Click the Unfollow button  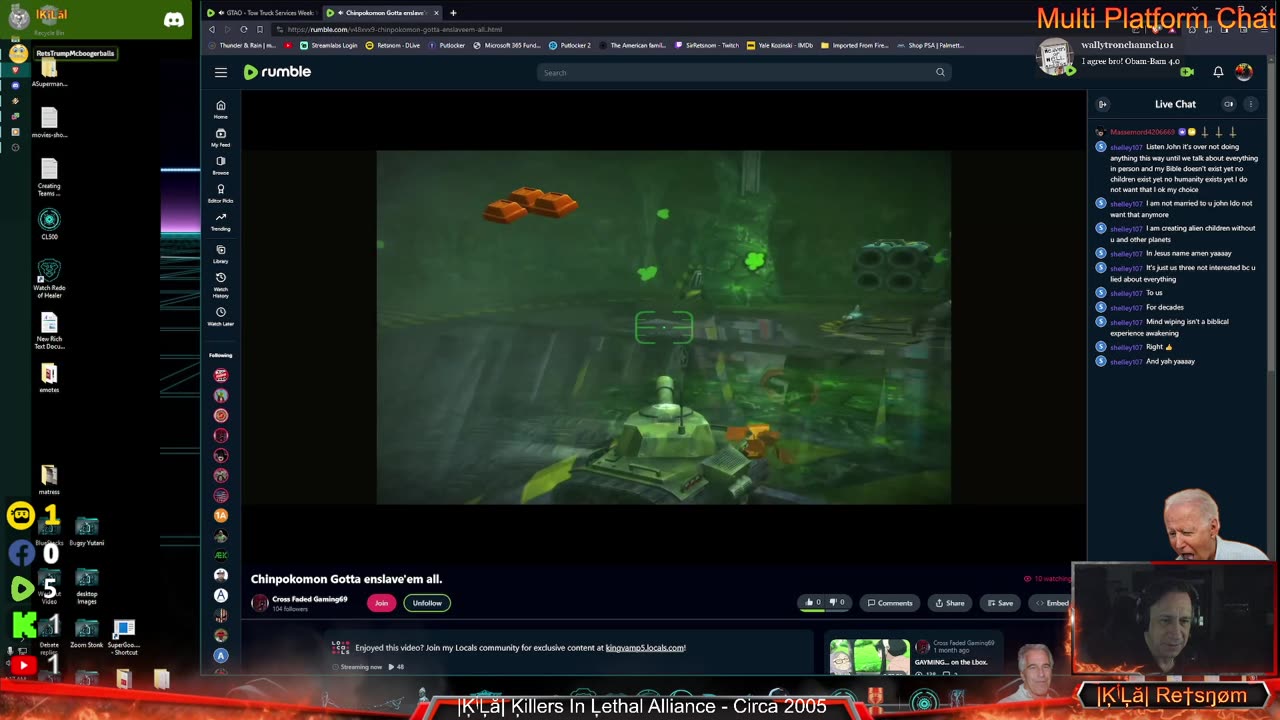click(427, 603)
